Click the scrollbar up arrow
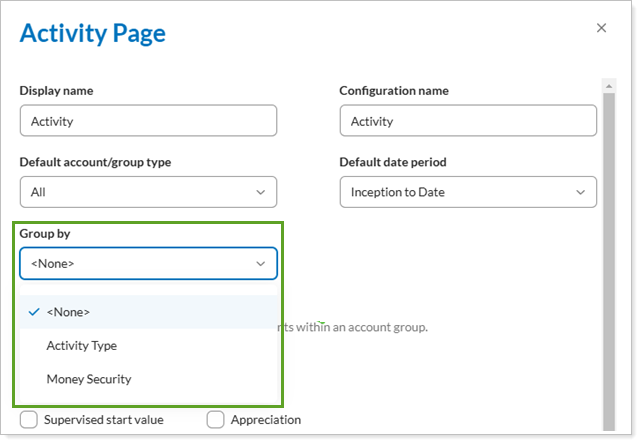This screenshot has height=444, width=641. pos(608,87)
